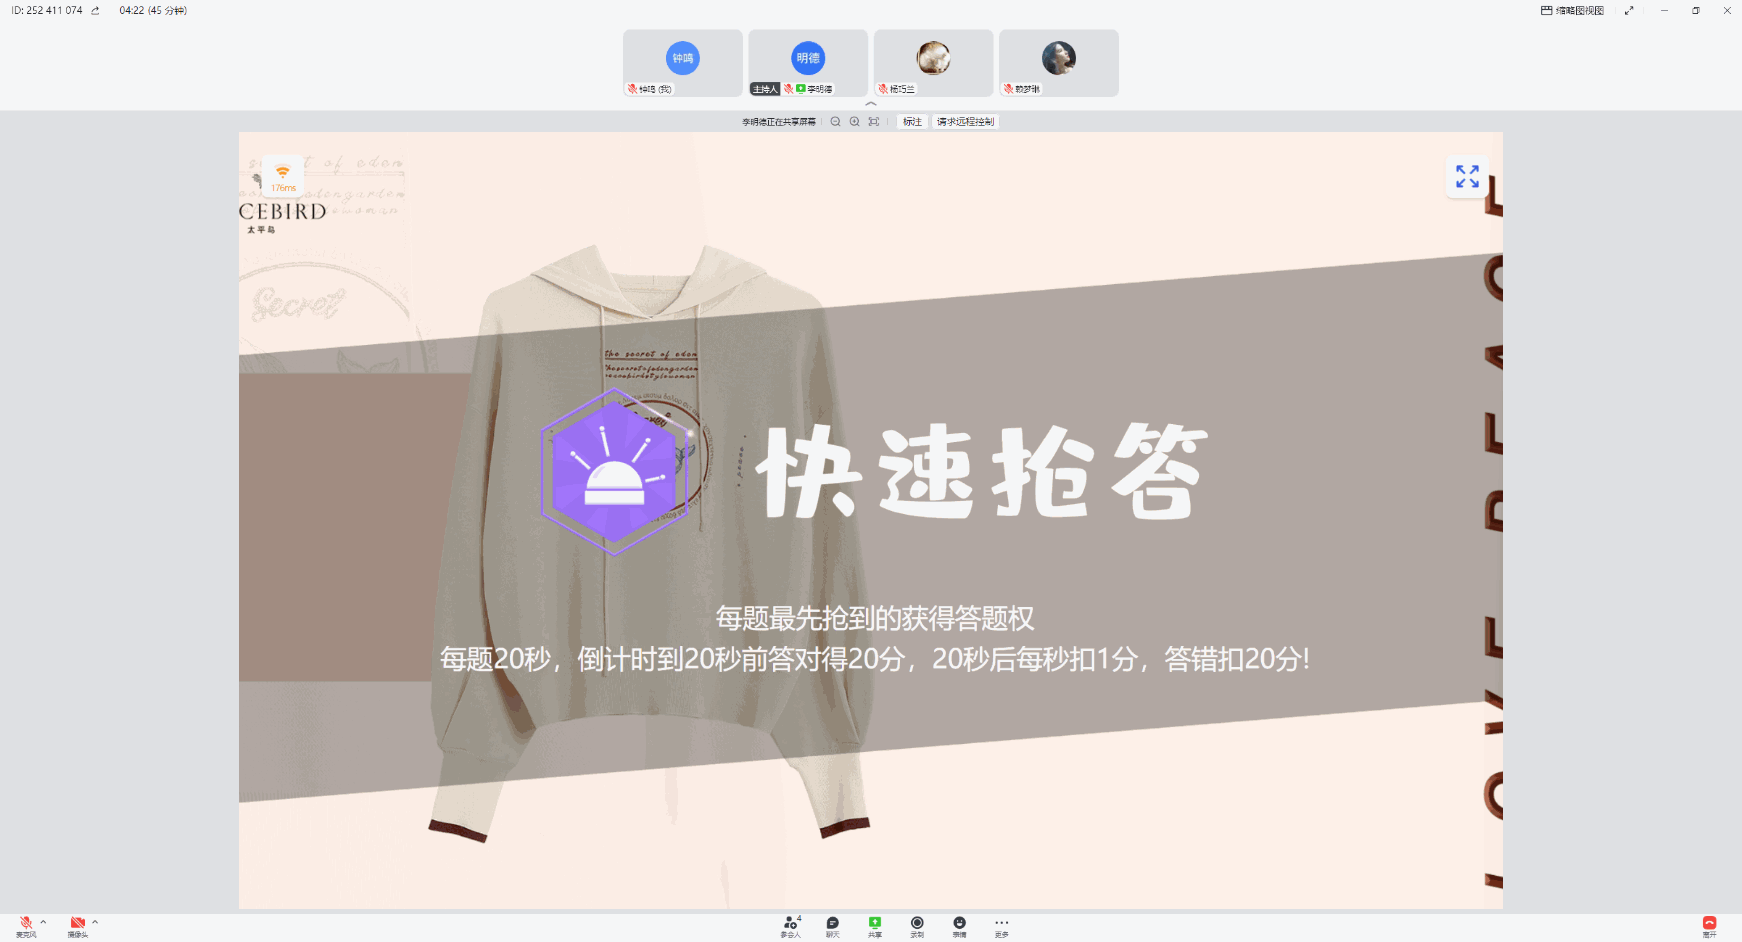Screen dimensions: 1742x942
Task: Open the 缩略图视图 view layout menu
Action: click(x=1573, y=11)
